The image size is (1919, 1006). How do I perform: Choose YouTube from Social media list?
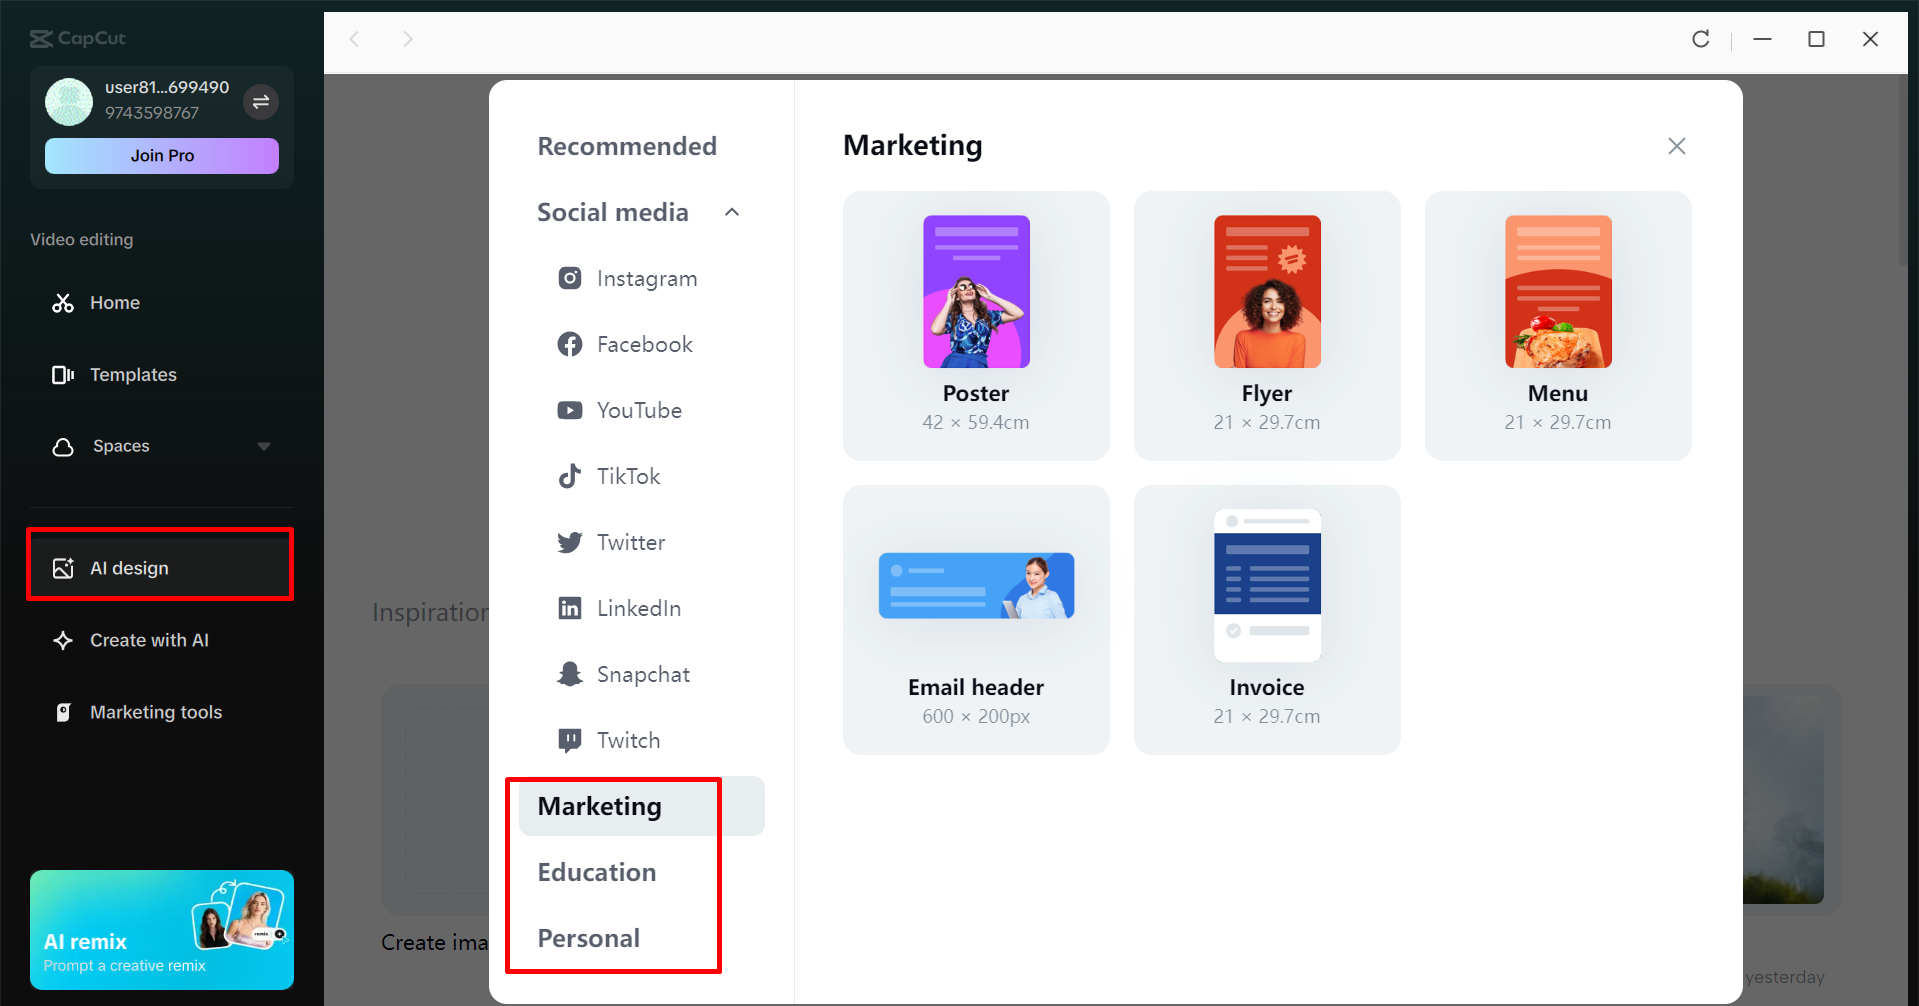pyautogui.click(x=642, y=410)
